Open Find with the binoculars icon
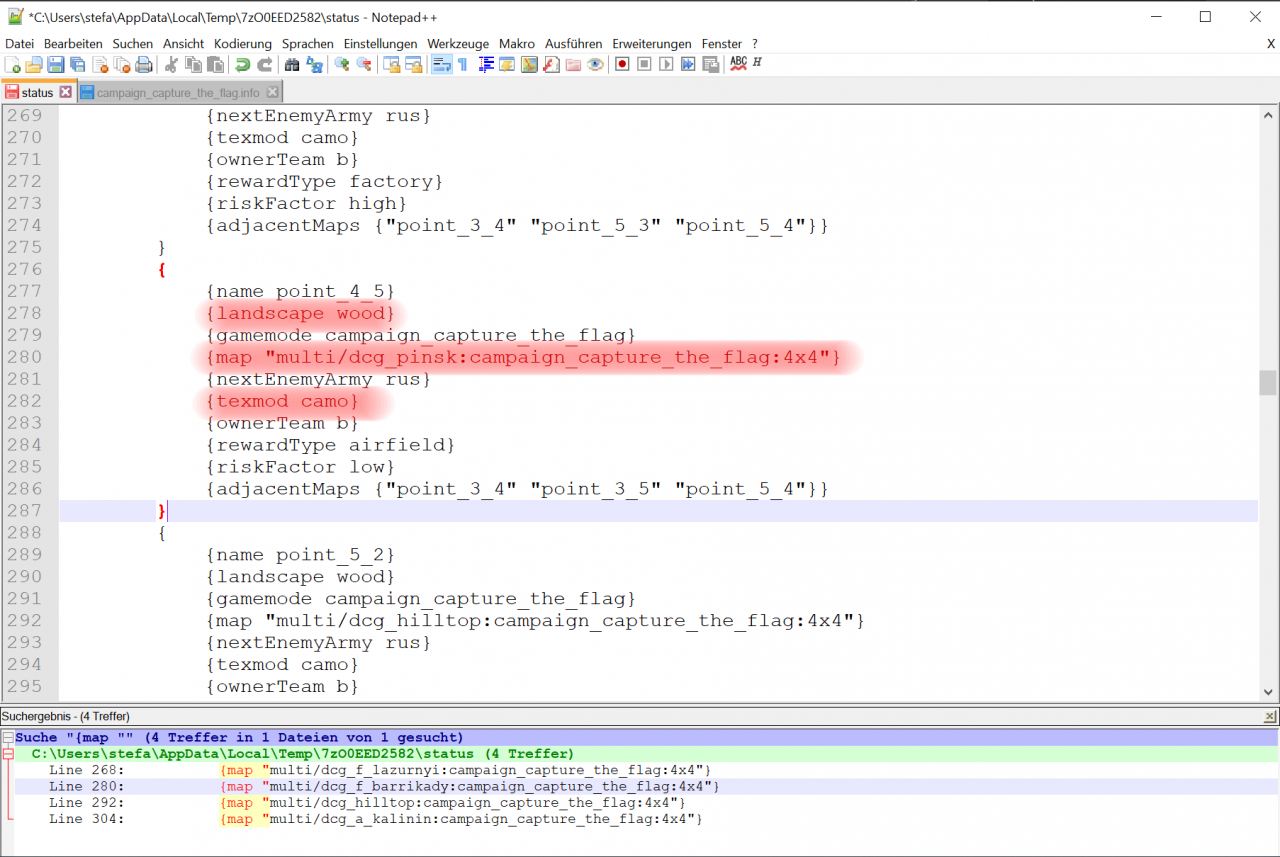 (x=292, y=65)
